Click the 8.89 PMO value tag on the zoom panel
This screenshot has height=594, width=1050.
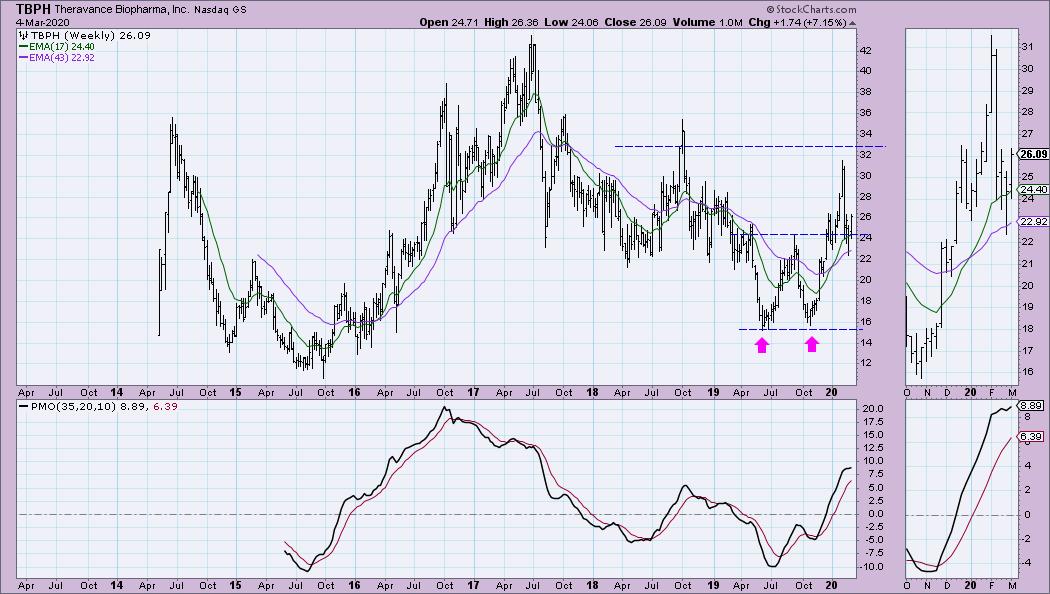pos(1031,406)
